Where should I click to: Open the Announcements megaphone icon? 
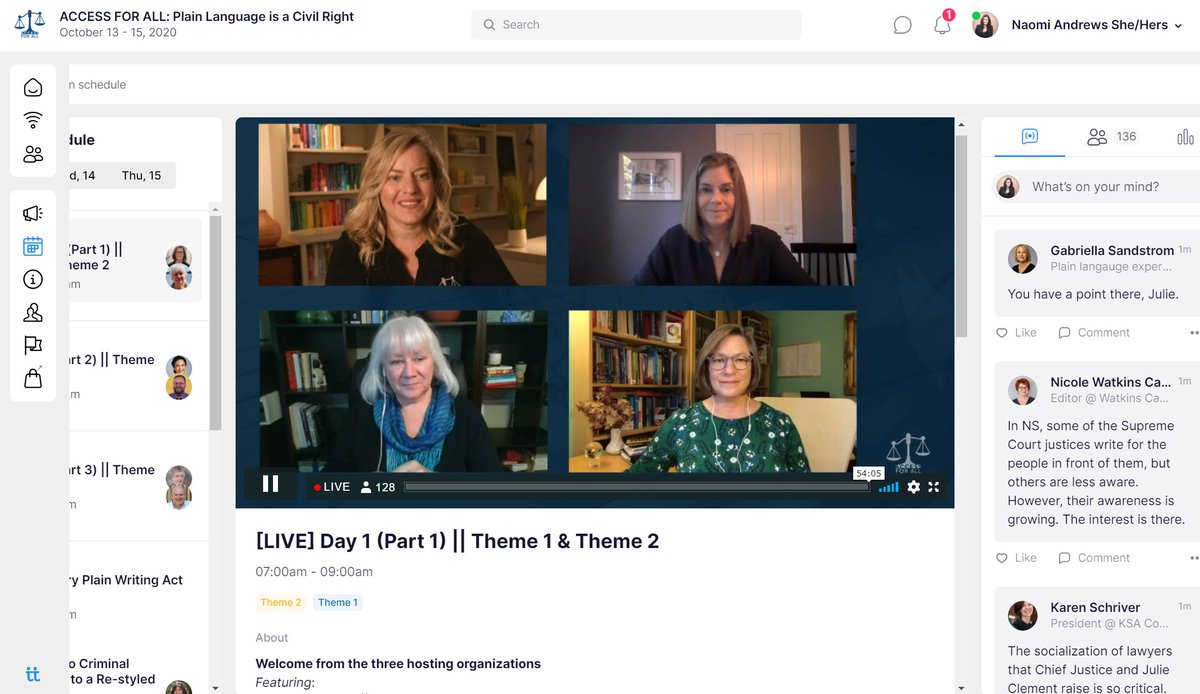pos(33,213)
